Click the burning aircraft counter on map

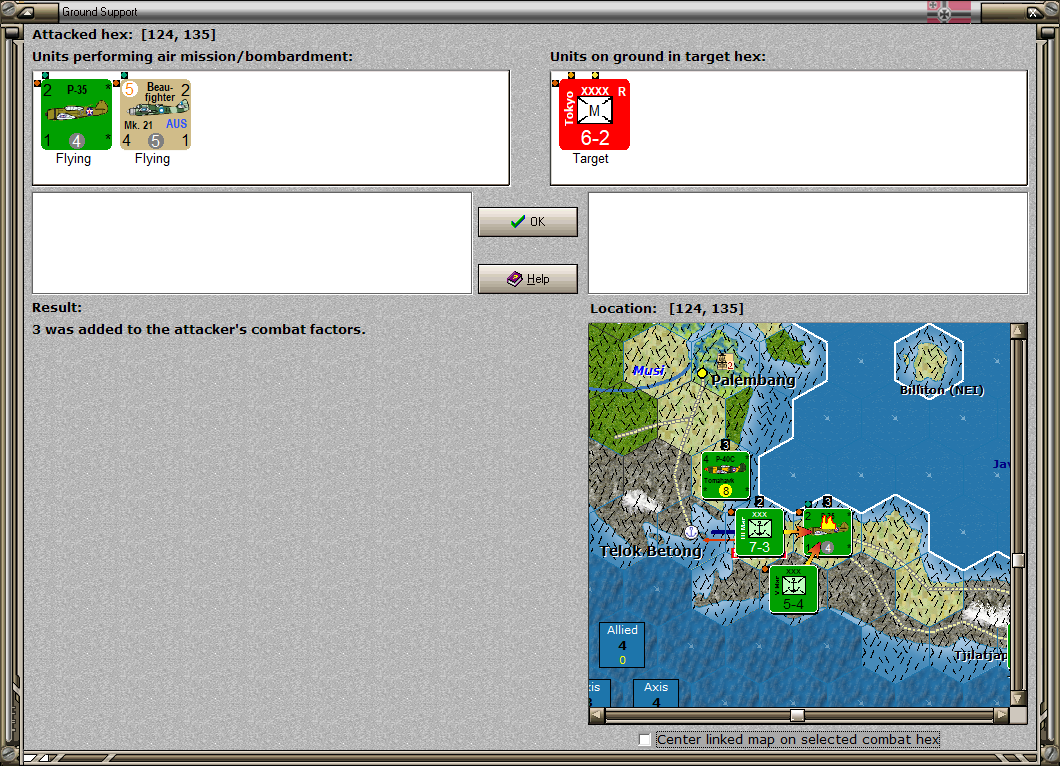pos(827,533)
